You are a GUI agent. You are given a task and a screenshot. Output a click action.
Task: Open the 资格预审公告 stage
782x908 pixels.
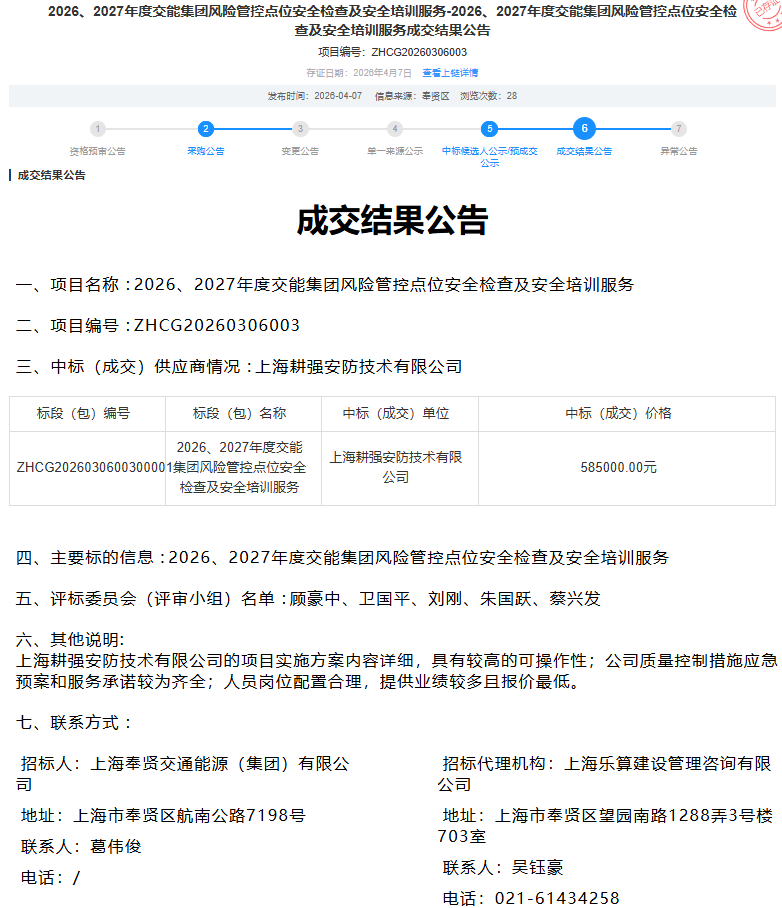[x=97, y=151]
